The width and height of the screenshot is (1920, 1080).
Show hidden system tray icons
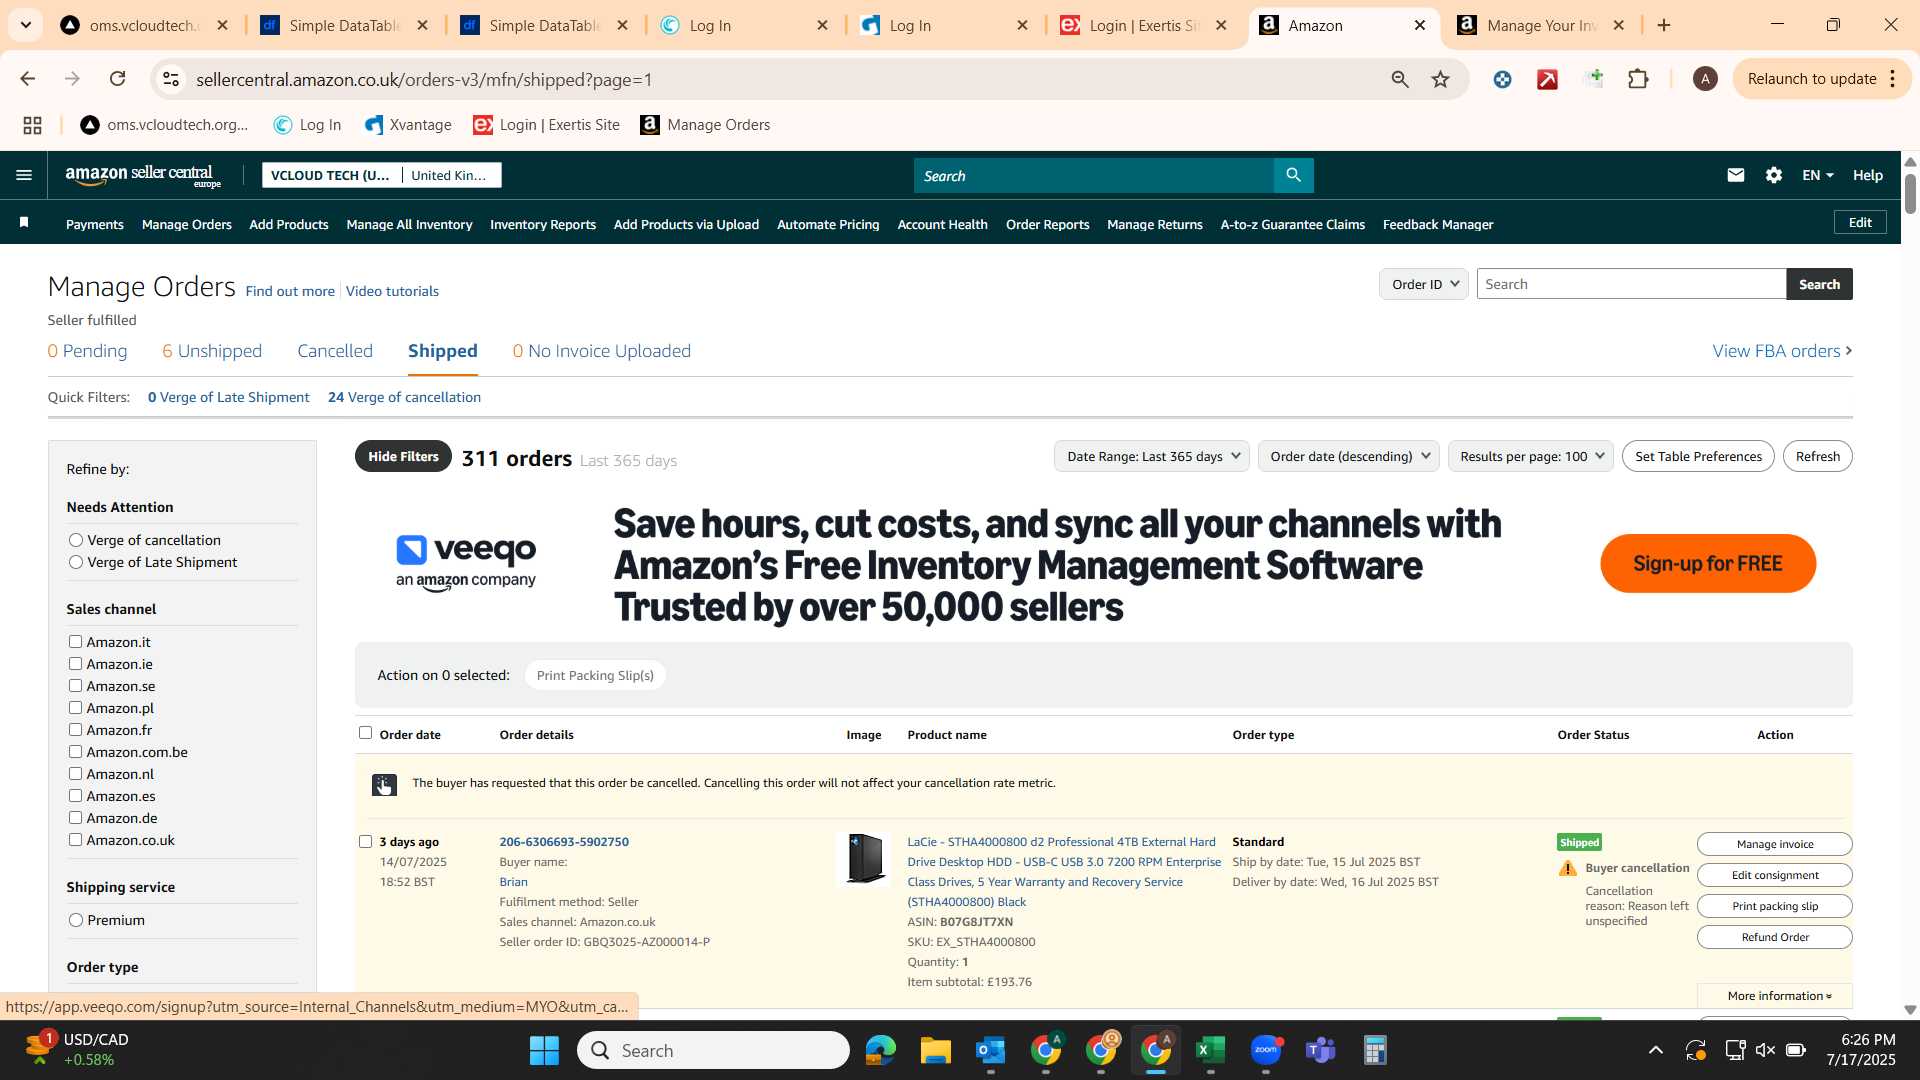click(x=1656, y=1050)
